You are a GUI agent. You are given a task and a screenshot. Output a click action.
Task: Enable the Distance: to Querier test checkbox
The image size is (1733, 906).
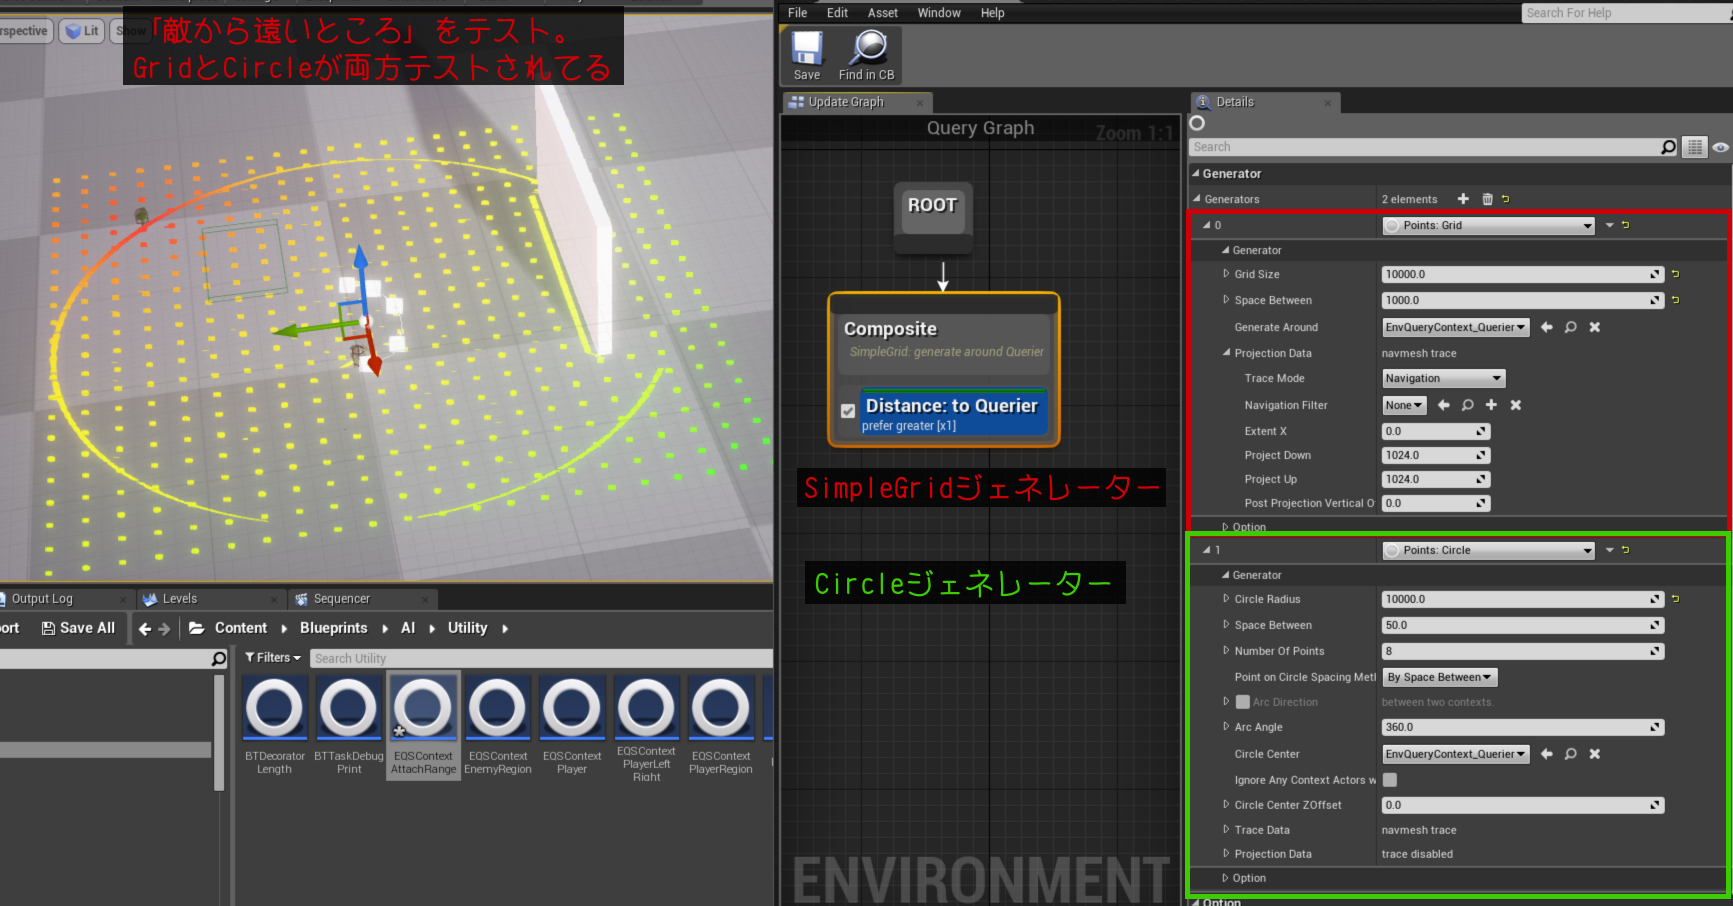[848, 410]
